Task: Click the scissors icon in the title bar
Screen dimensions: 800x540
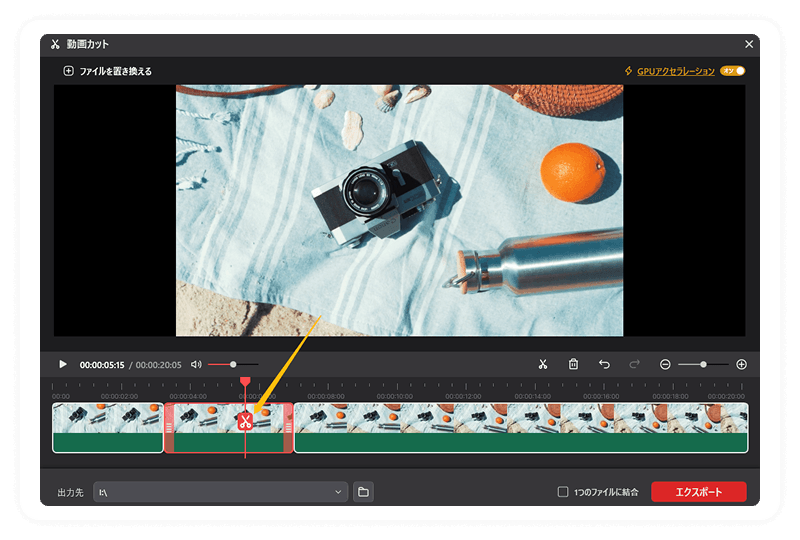Action: point(55,44)
